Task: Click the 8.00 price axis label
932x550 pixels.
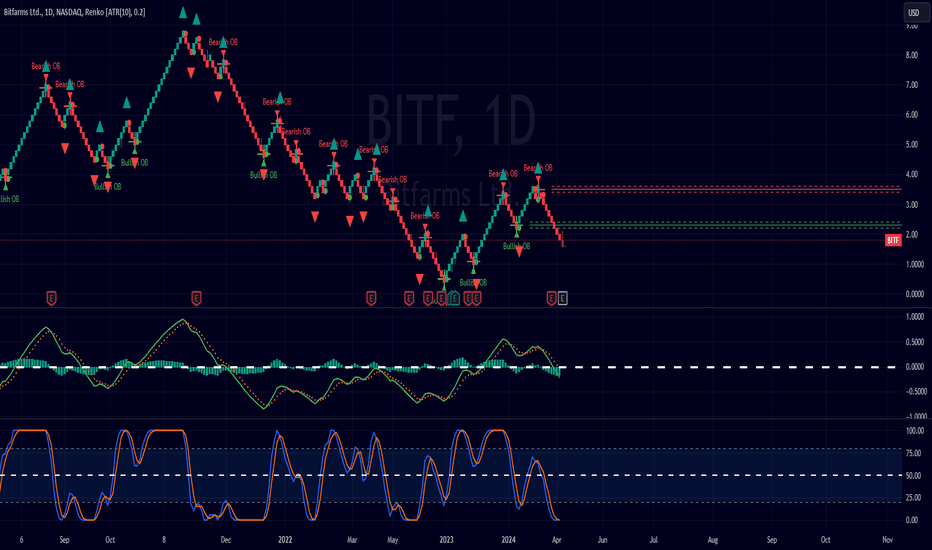Action: [912, 55]
